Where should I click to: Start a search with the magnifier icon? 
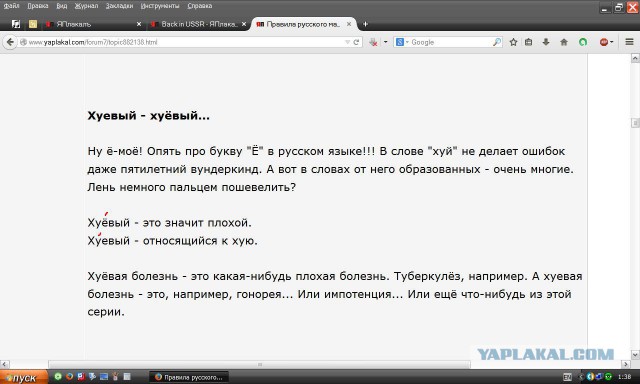tap(497, 42)
